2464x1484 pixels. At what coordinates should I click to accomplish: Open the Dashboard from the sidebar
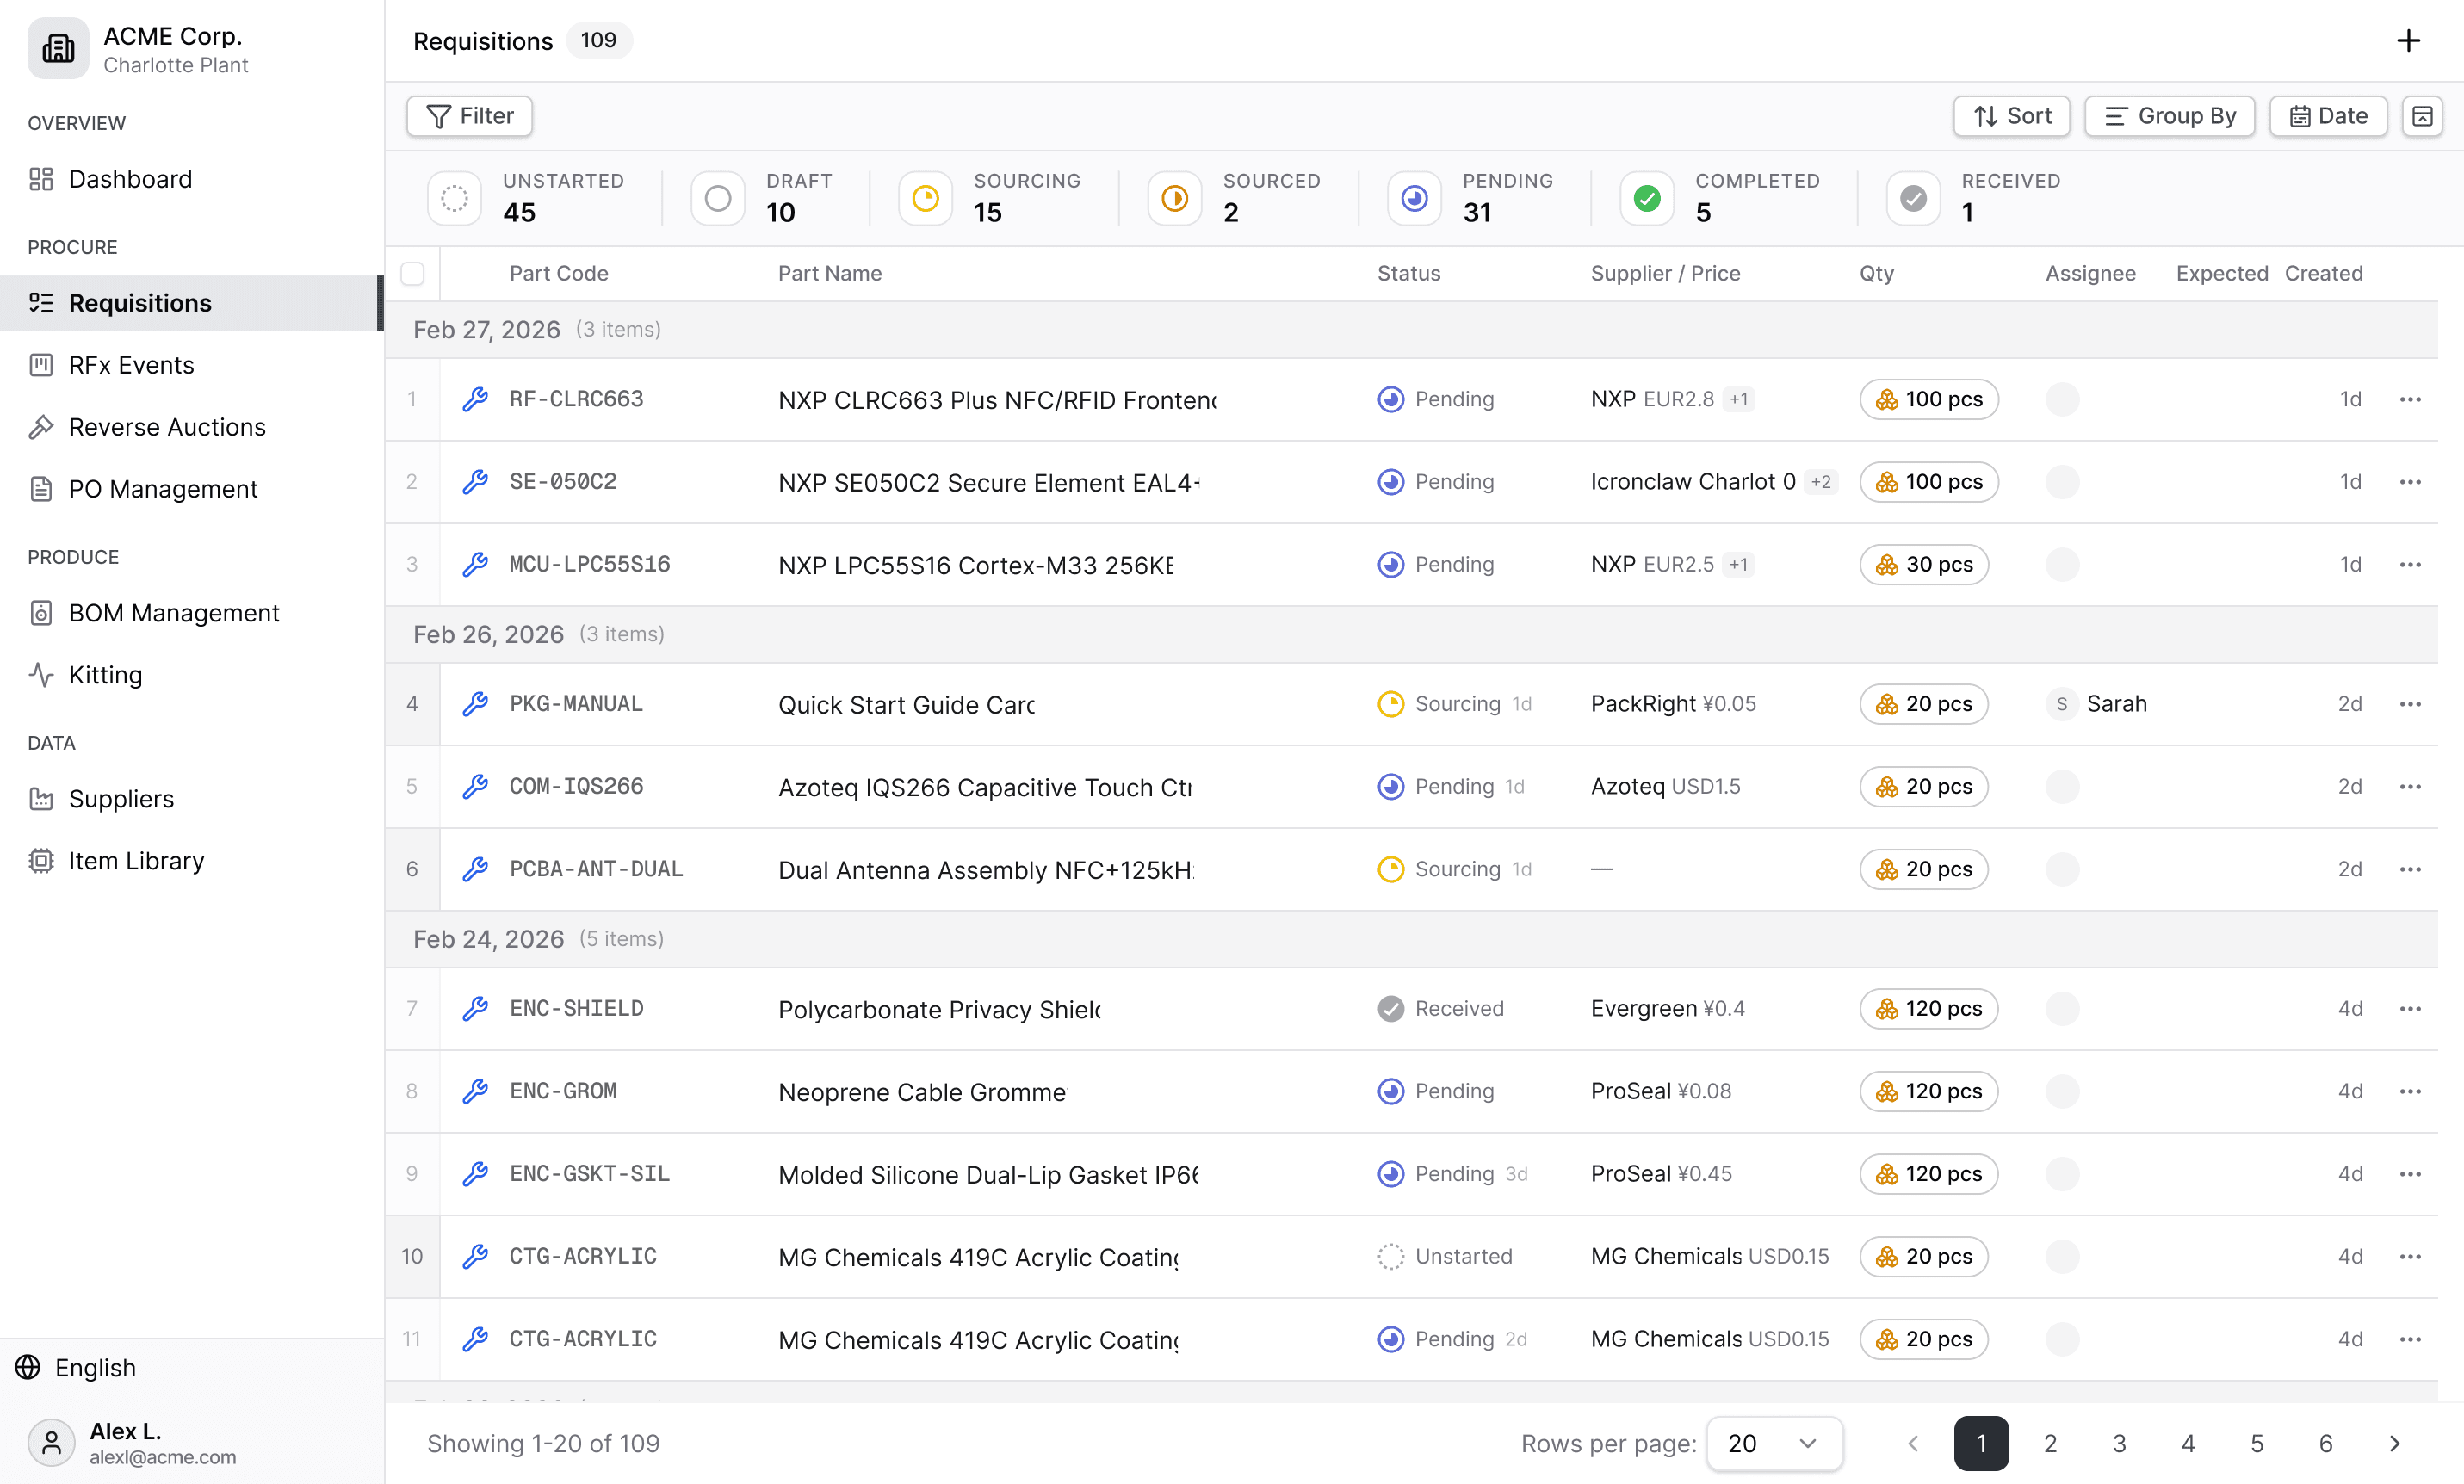click(129, 179)
